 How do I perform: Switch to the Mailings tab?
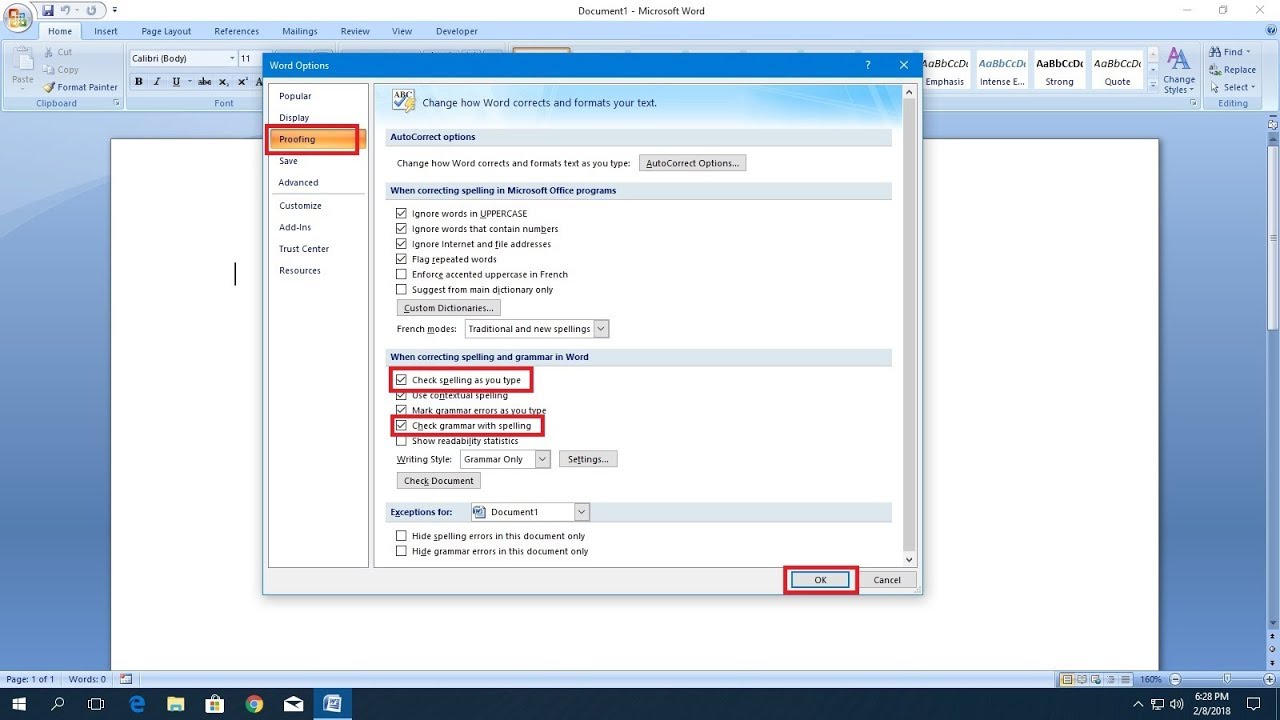(x=299, y=31)
